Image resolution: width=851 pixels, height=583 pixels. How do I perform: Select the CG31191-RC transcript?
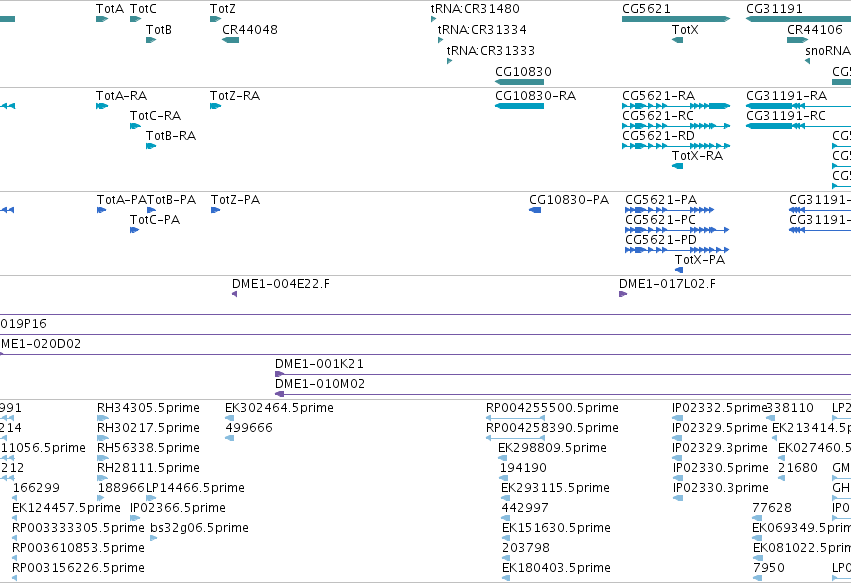(x=798, y=126)
